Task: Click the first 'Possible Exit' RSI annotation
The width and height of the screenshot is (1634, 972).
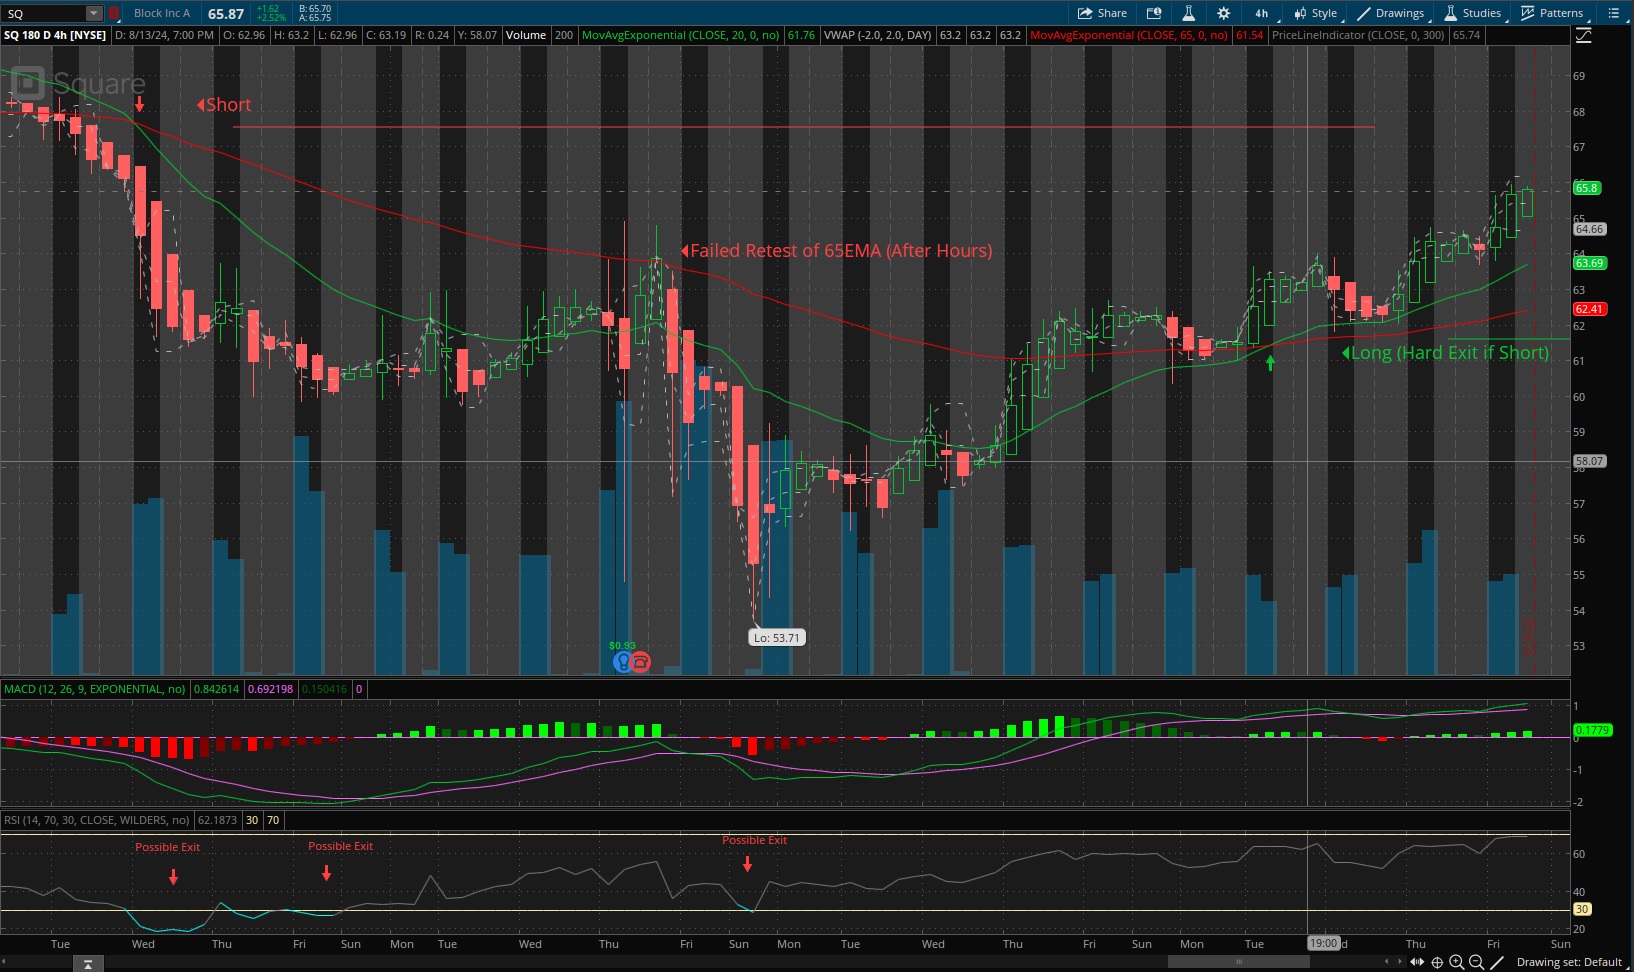Action: (x=168, y=847)
